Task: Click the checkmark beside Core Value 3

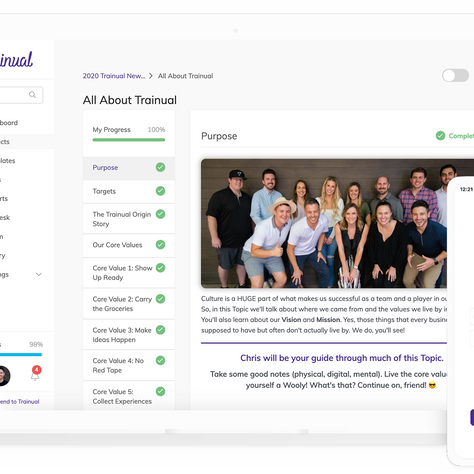Action: (x=160, y=330)
